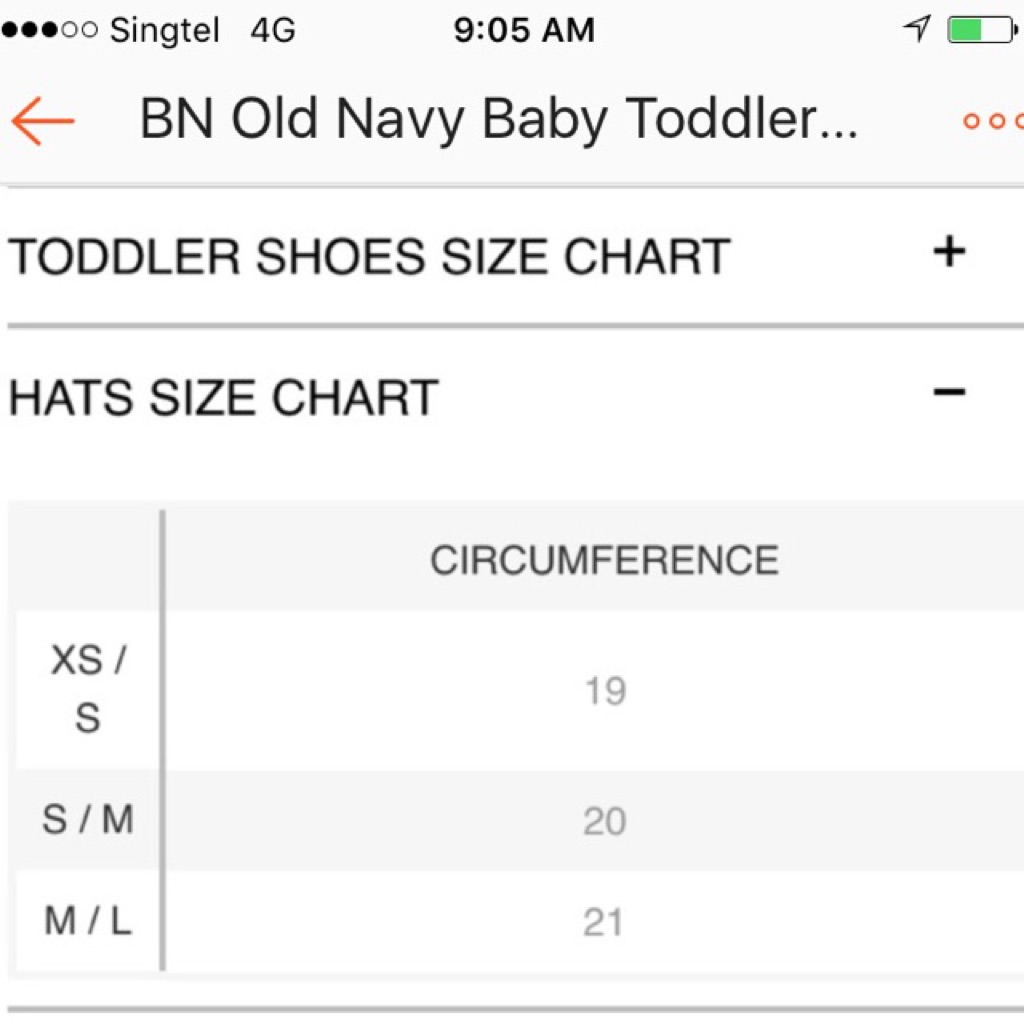Screen dimensions: 1024x1024
Task: Select circumference value 20
Action: pyautogui.click(x=605, y=821)
